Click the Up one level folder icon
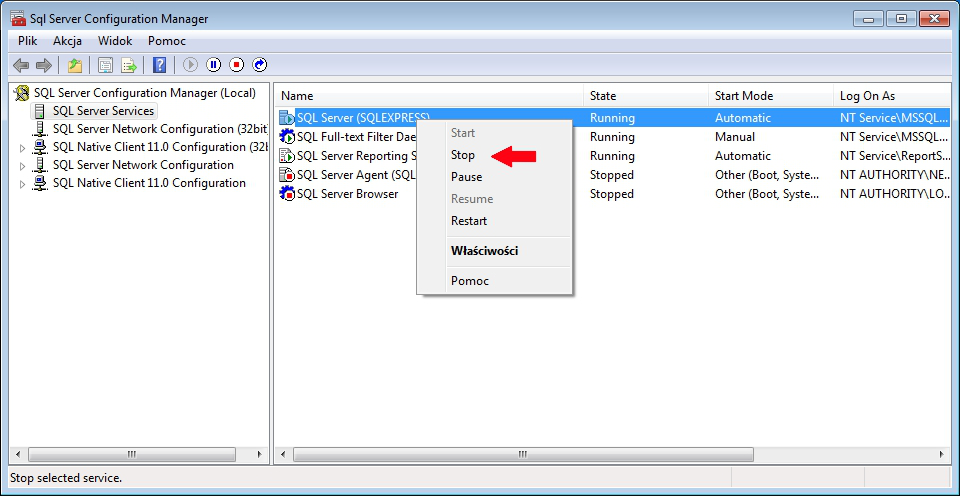Screen dimensions: 960x496 (x=75, y=65)
